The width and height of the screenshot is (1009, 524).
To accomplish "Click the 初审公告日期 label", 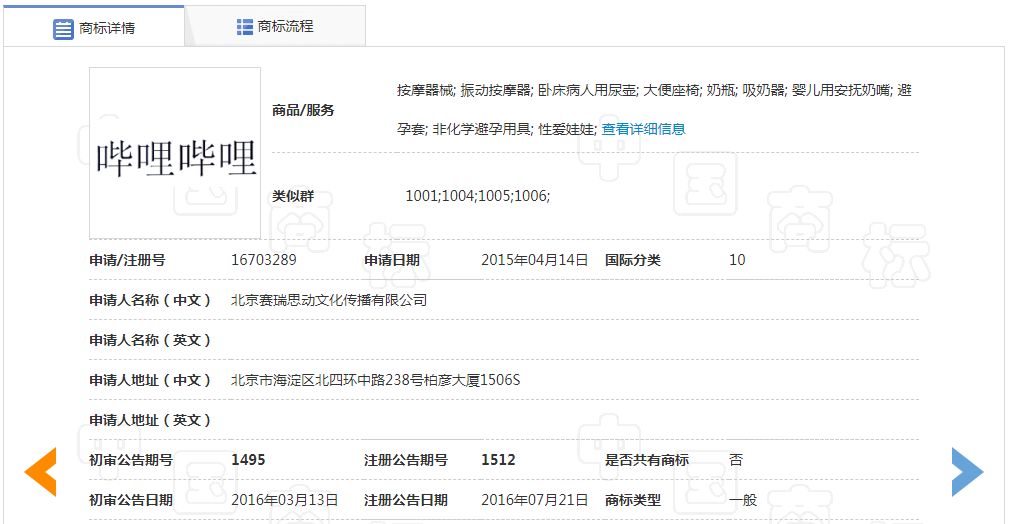I will [x=131, y=500].
